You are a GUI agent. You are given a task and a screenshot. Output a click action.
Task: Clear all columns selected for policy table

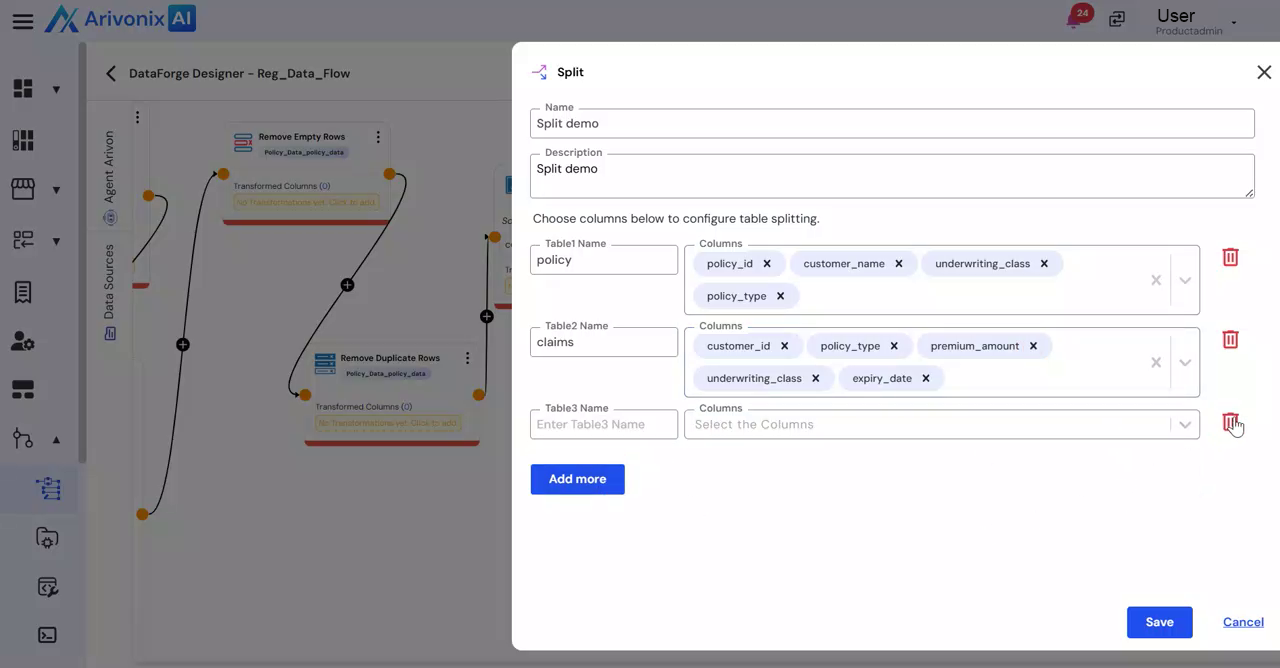coord(1156,280)
